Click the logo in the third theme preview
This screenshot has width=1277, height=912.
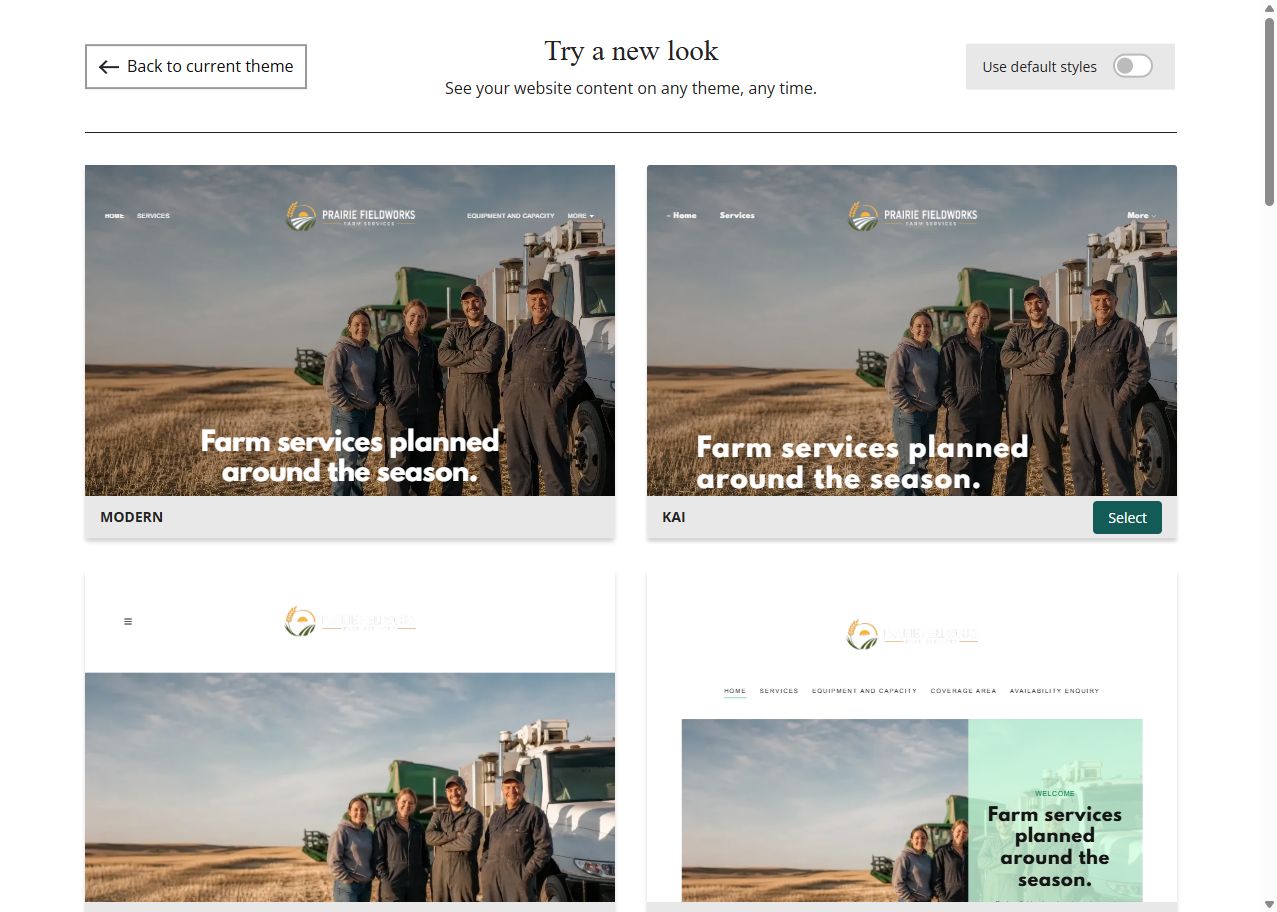[350, 622]
